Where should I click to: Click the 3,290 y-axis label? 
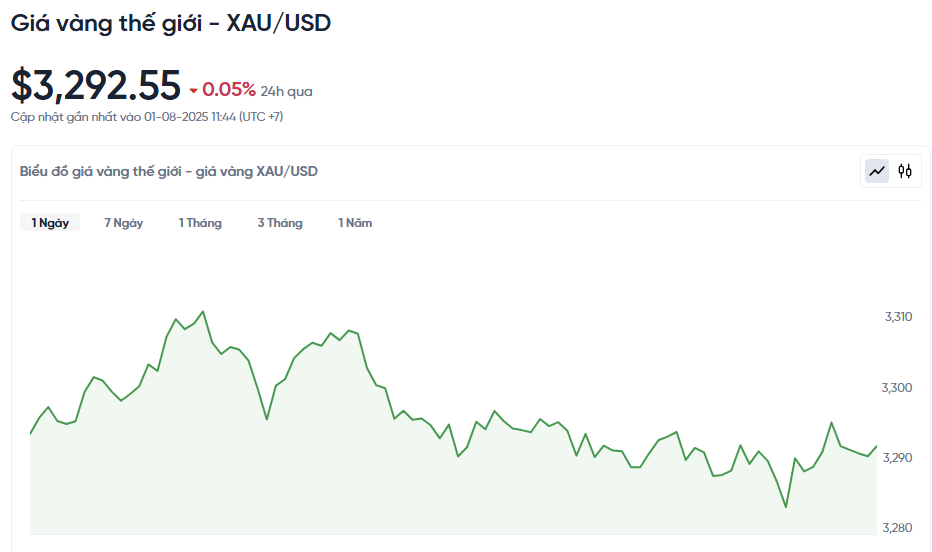[x=898, y=458]
